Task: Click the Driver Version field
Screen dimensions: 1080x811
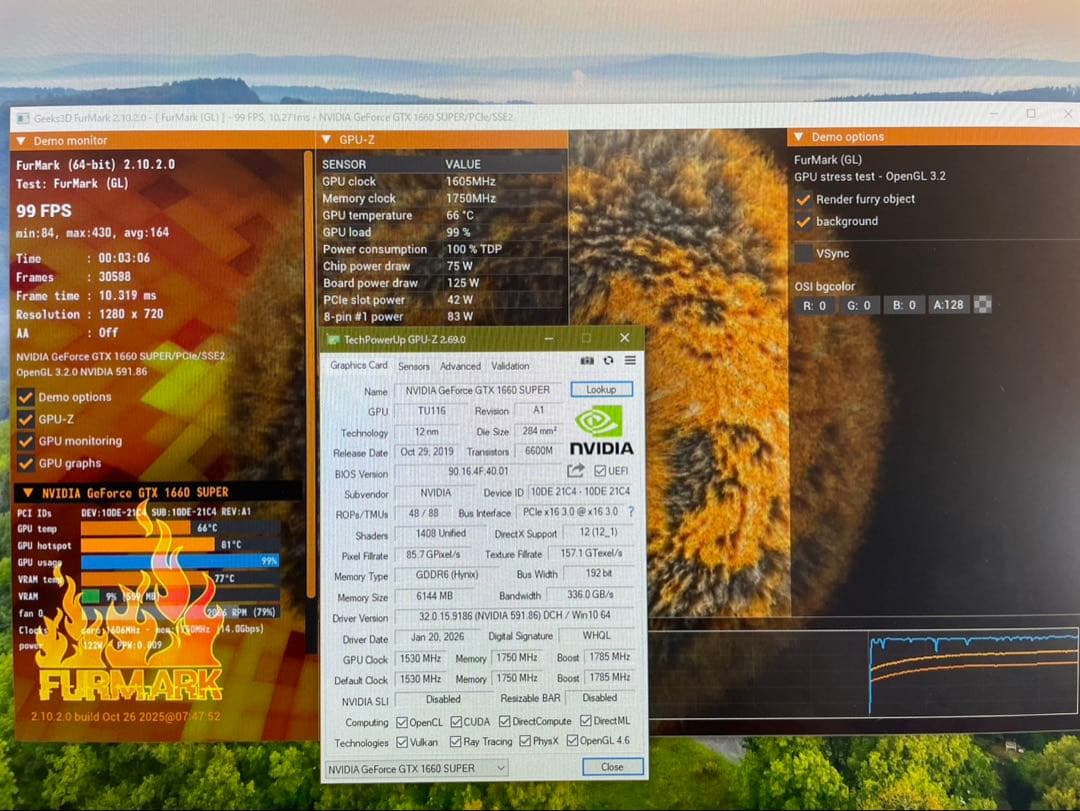Action: click(515, 616)
